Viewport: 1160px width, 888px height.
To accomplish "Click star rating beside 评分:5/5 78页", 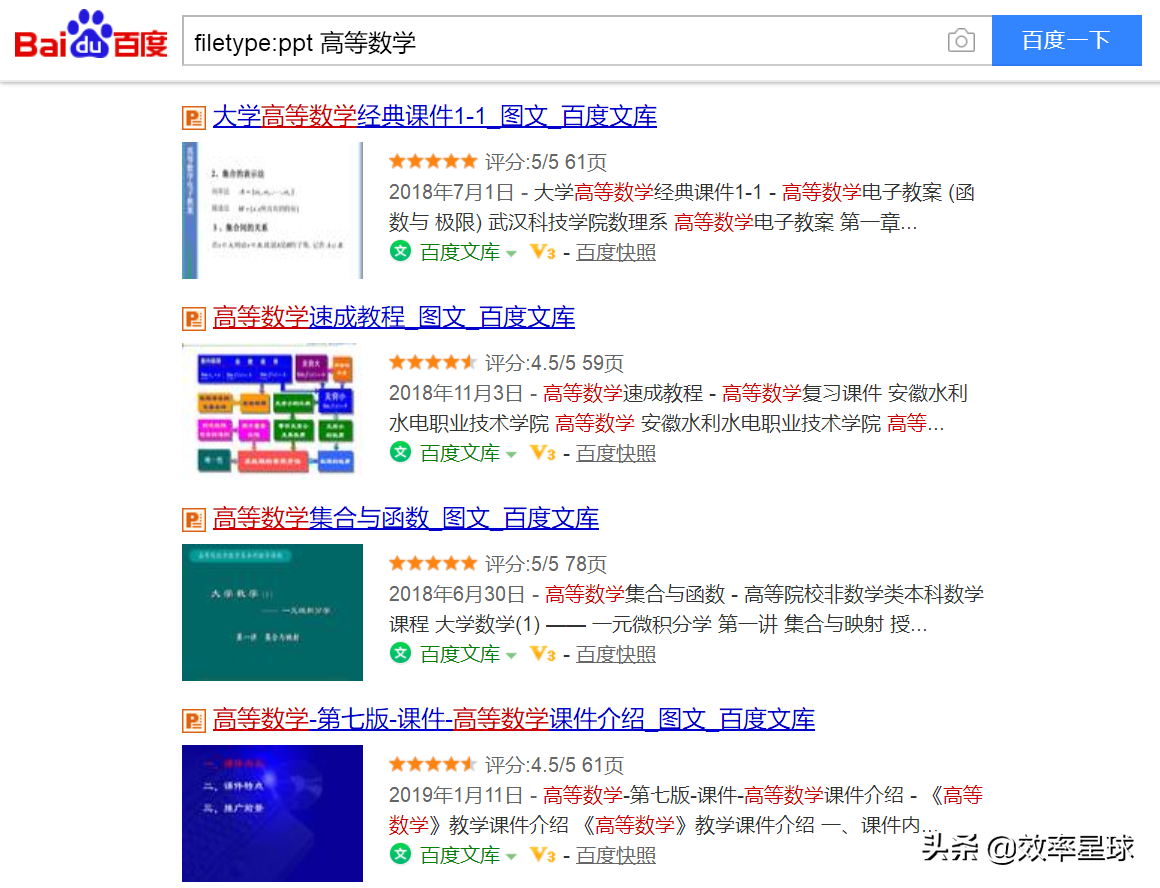I will [x=433, y=563].
